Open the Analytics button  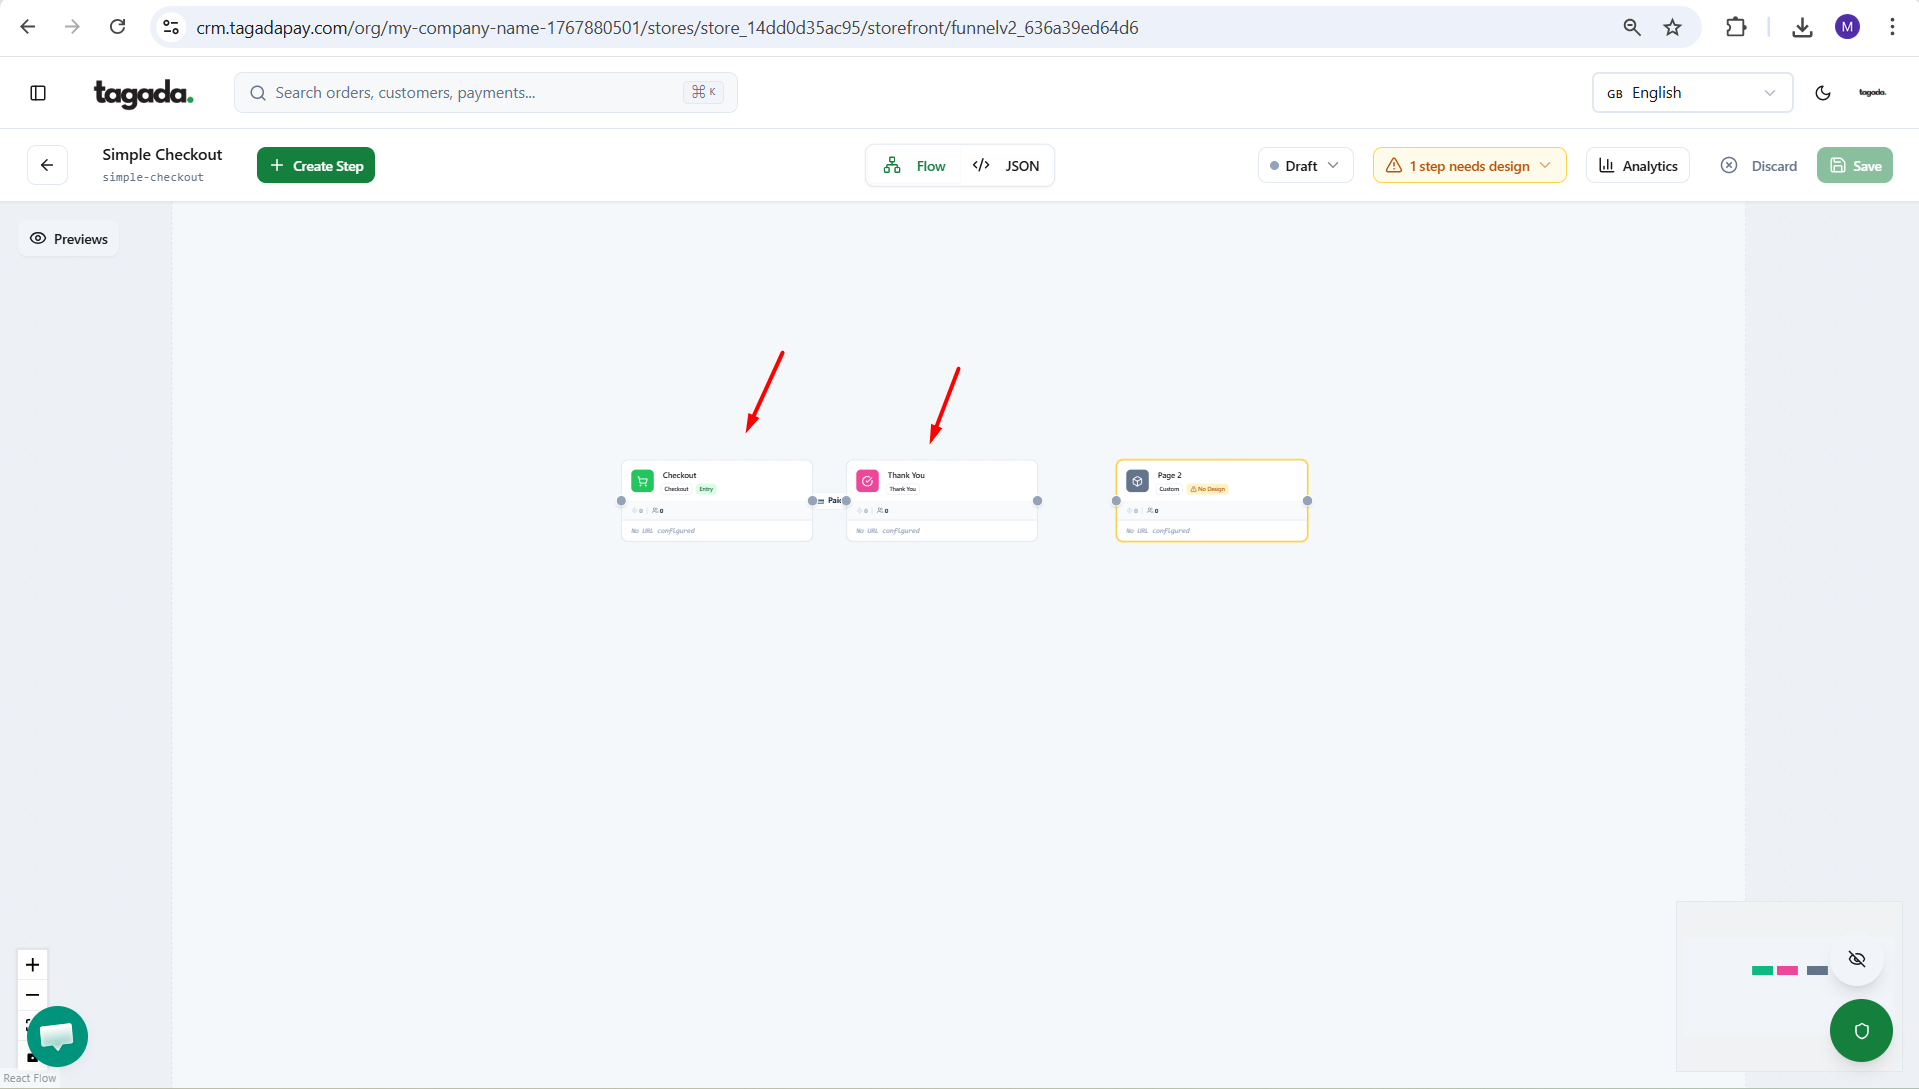[1637, 166]
